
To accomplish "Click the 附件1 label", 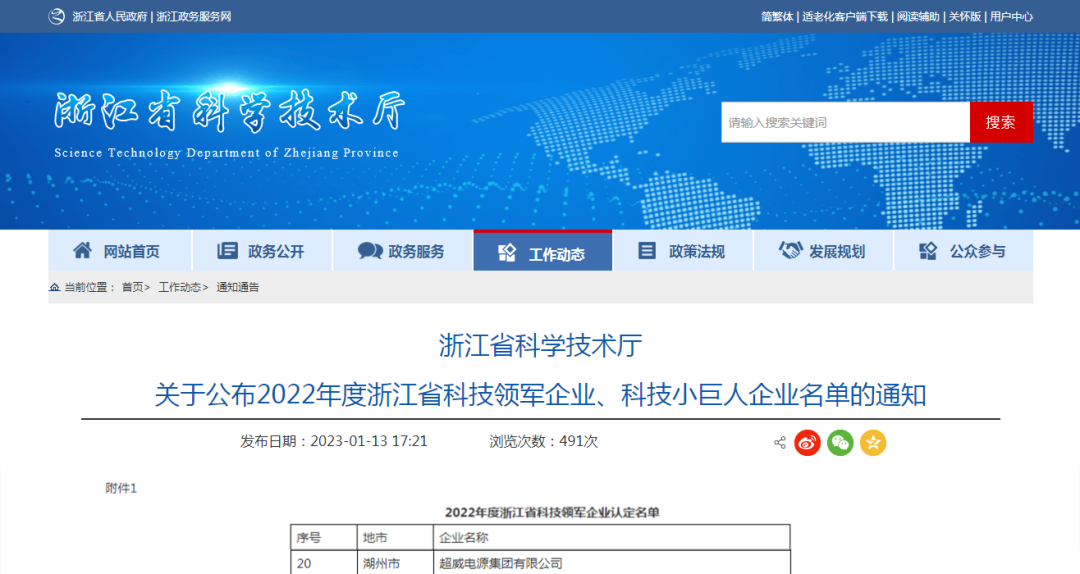I will tap(121, 488).
